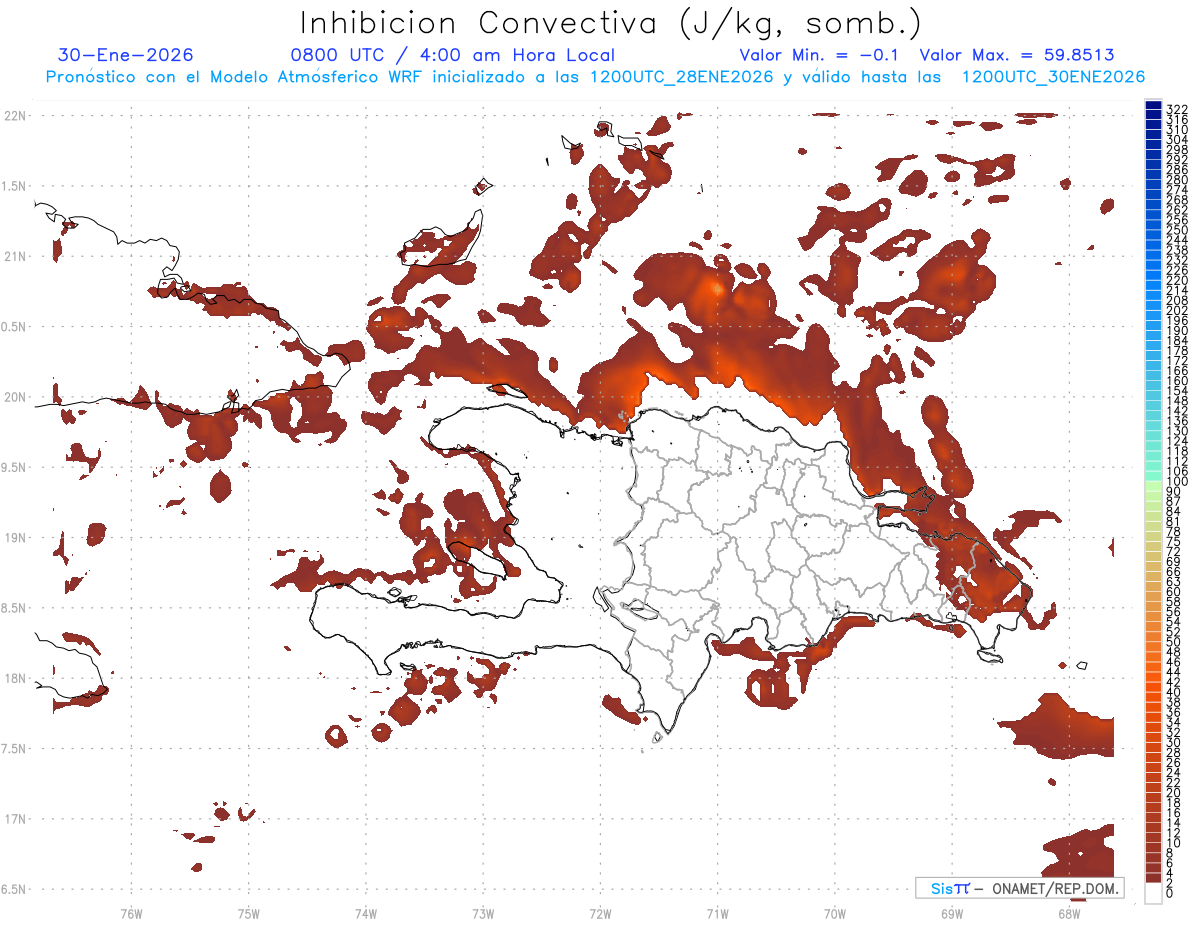Click the 75W longitude label
The height and width of the screenshot is (927, 1200).
(x=249, y=912)
